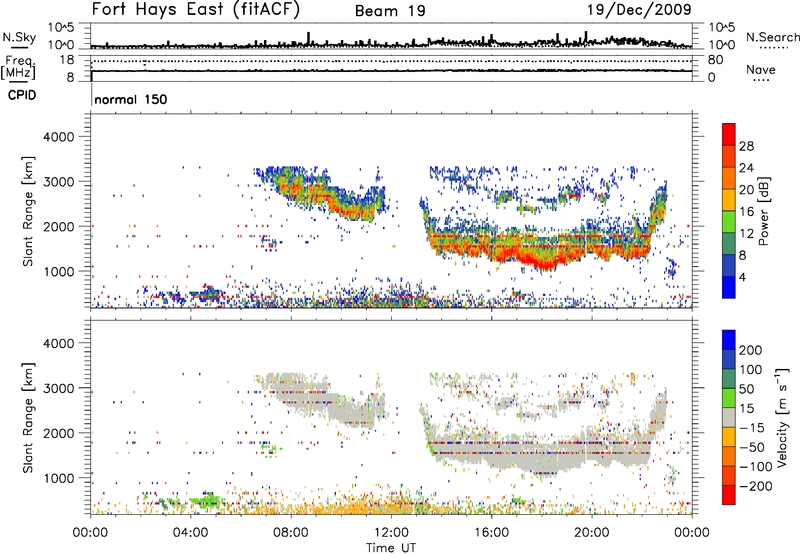Click the 'normal 150' CPID text
The image size is (800, 554).
point(131,99)
